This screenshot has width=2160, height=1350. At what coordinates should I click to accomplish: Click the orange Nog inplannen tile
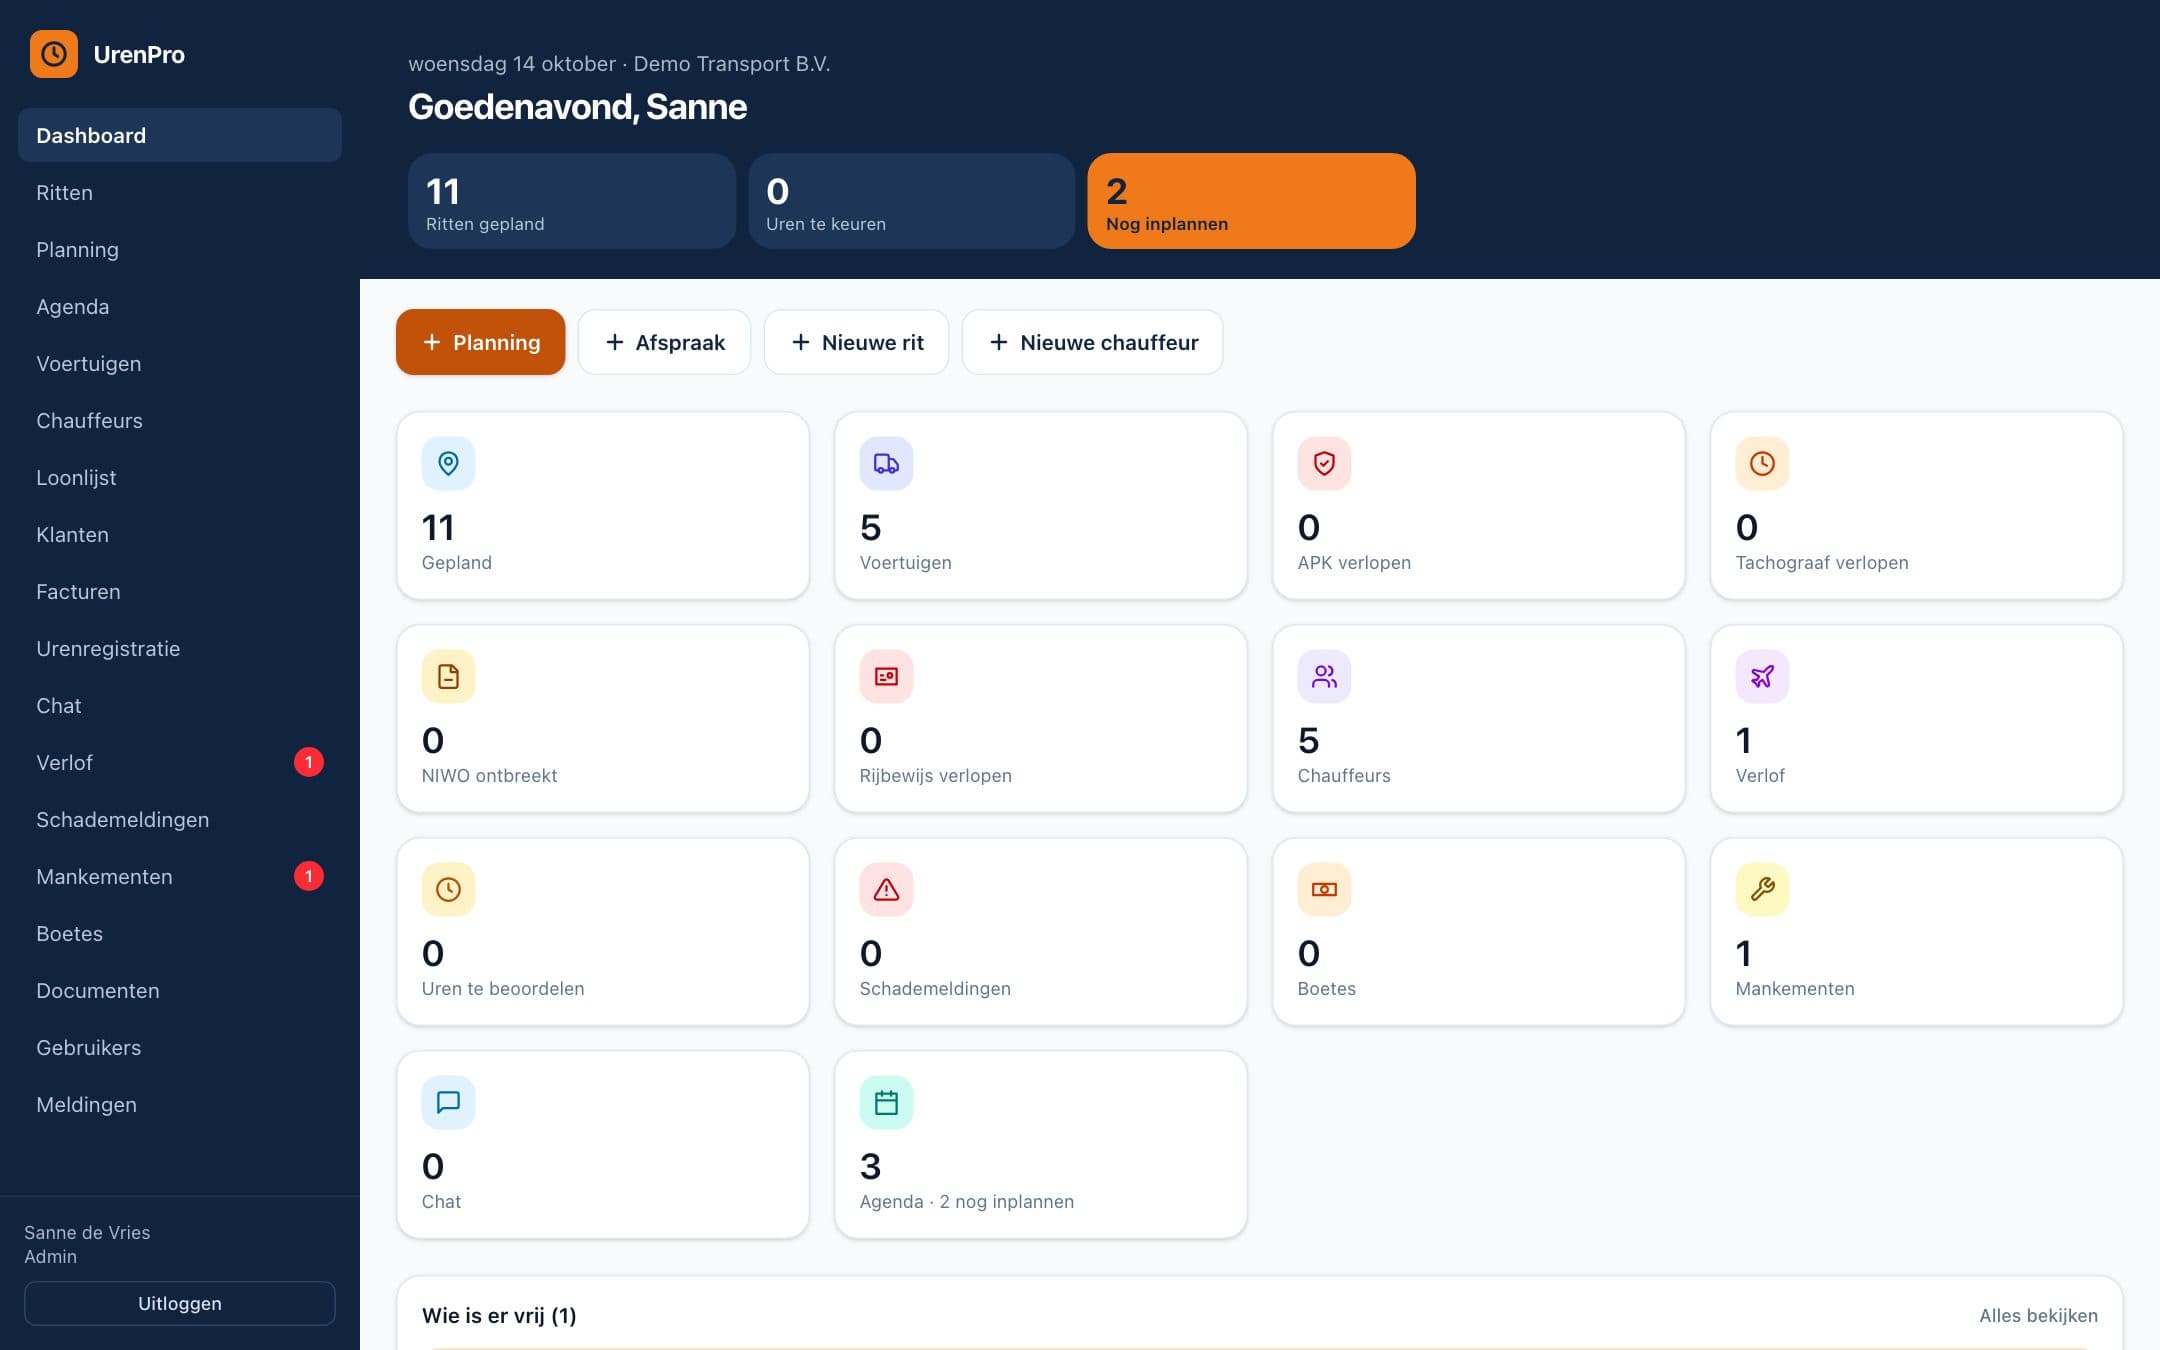[1252, 201]
